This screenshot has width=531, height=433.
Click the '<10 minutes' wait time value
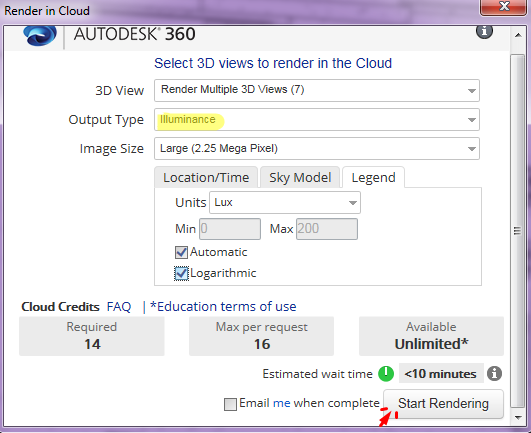click(x=441, y=374)
